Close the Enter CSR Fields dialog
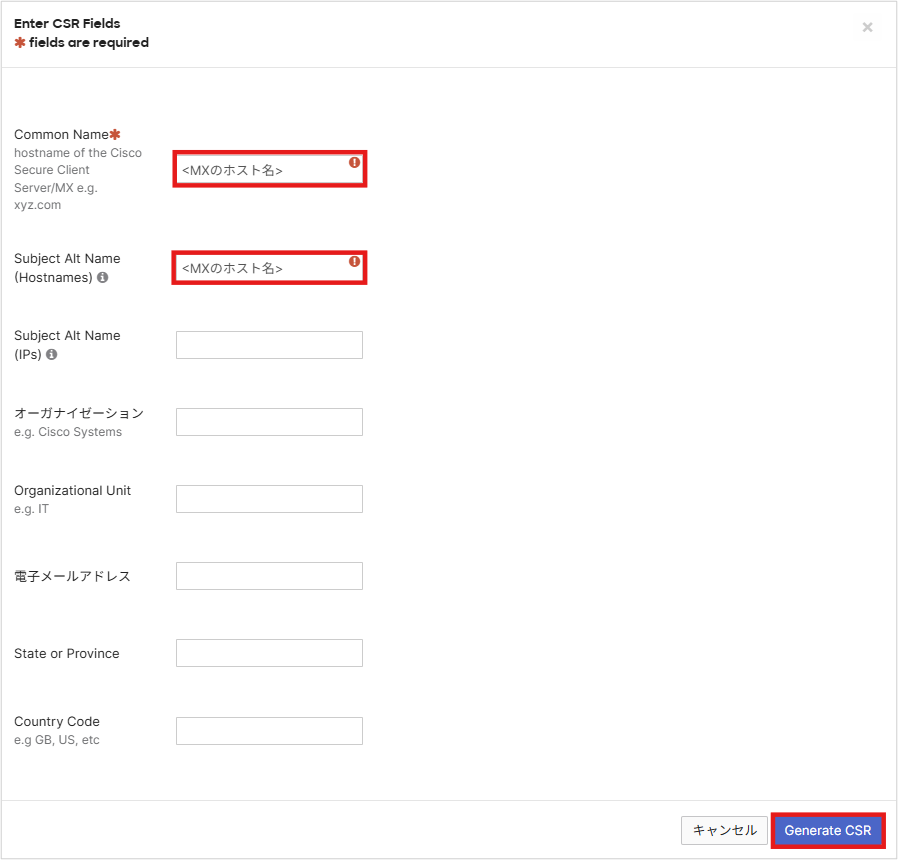Screen dimensions: 898x860 point(867,27)
